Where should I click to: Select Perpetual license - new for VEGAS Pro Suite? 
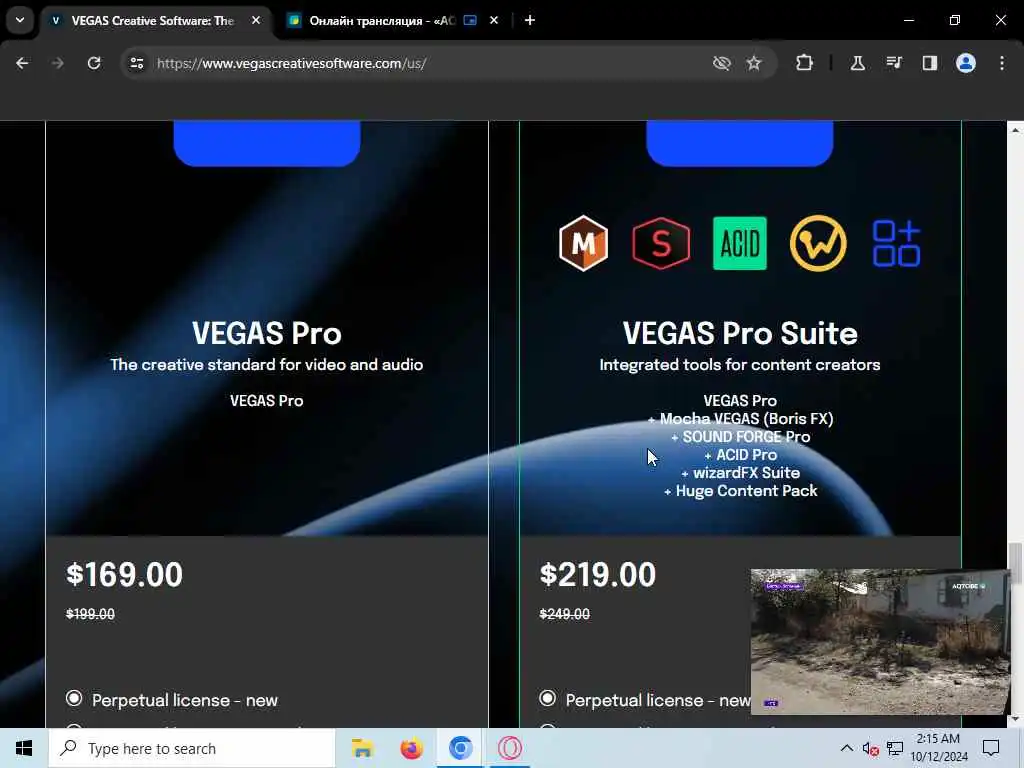coord(547,698)
